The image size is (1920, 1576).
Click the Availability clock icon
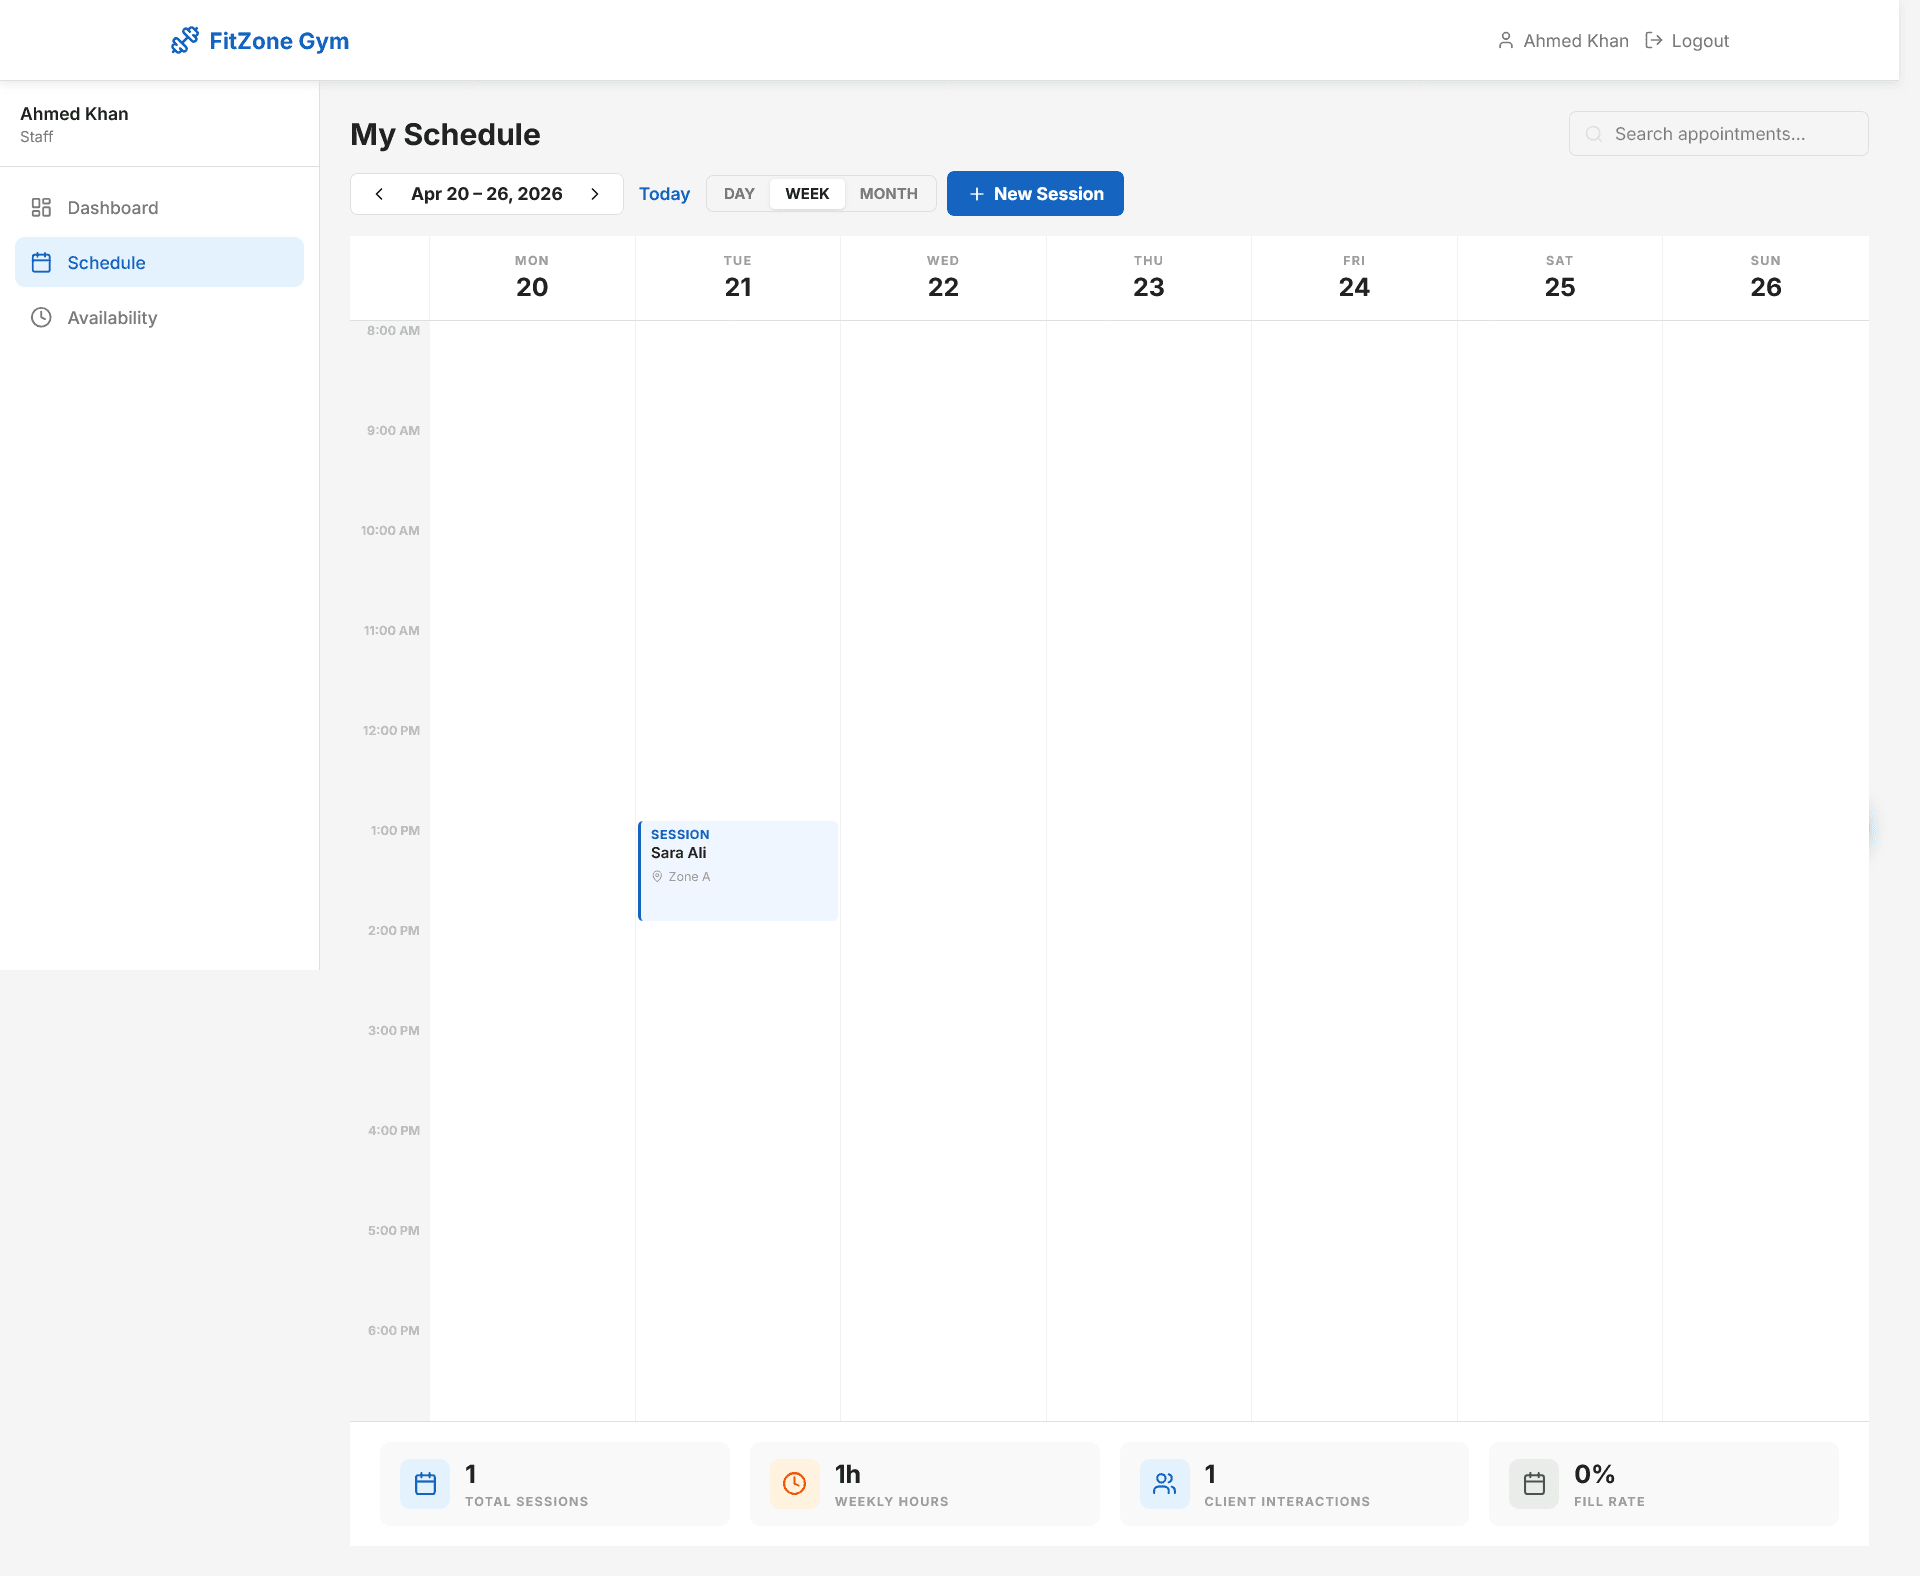pos(41,317)
